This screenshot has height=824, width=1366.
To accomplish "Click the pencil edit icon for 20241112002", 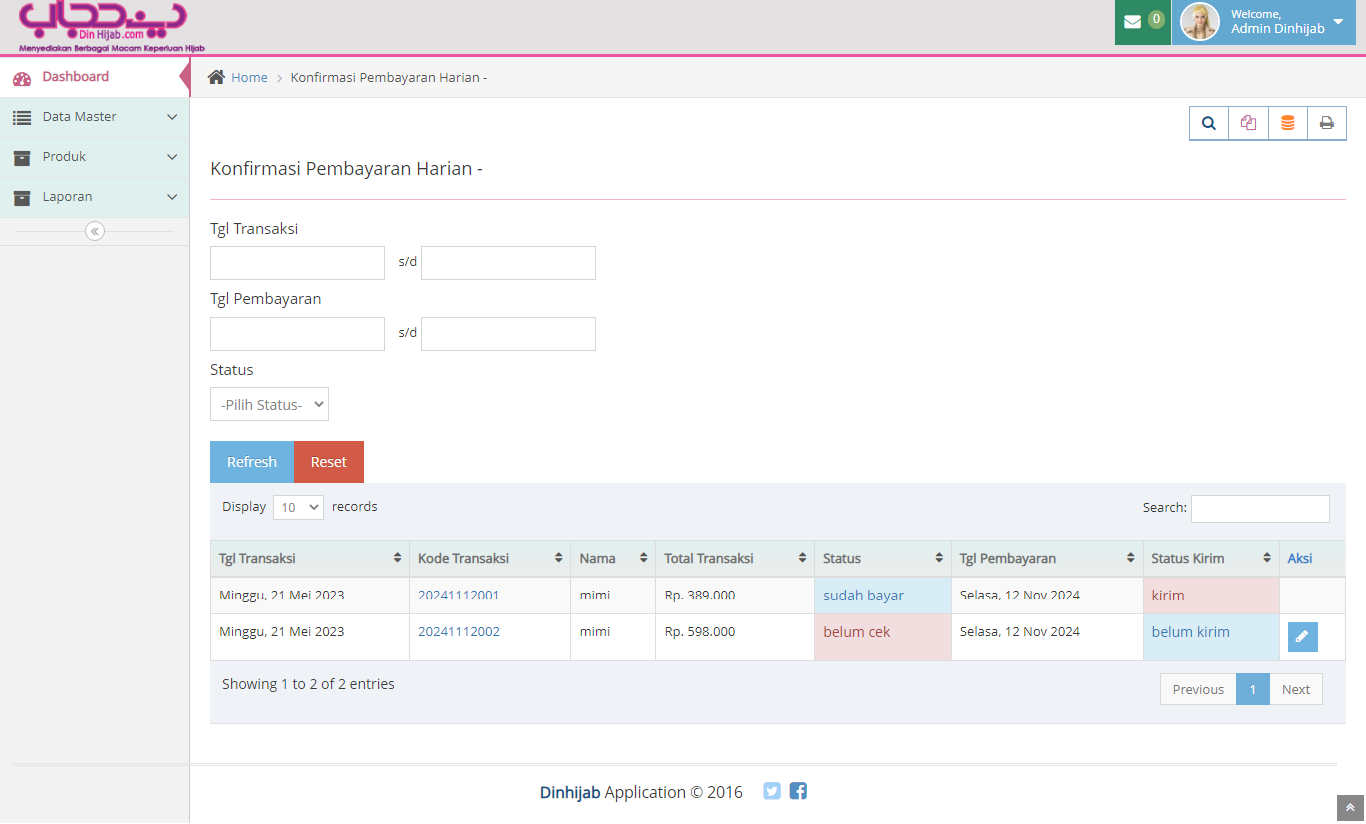I will click(x=1302, y=637).
